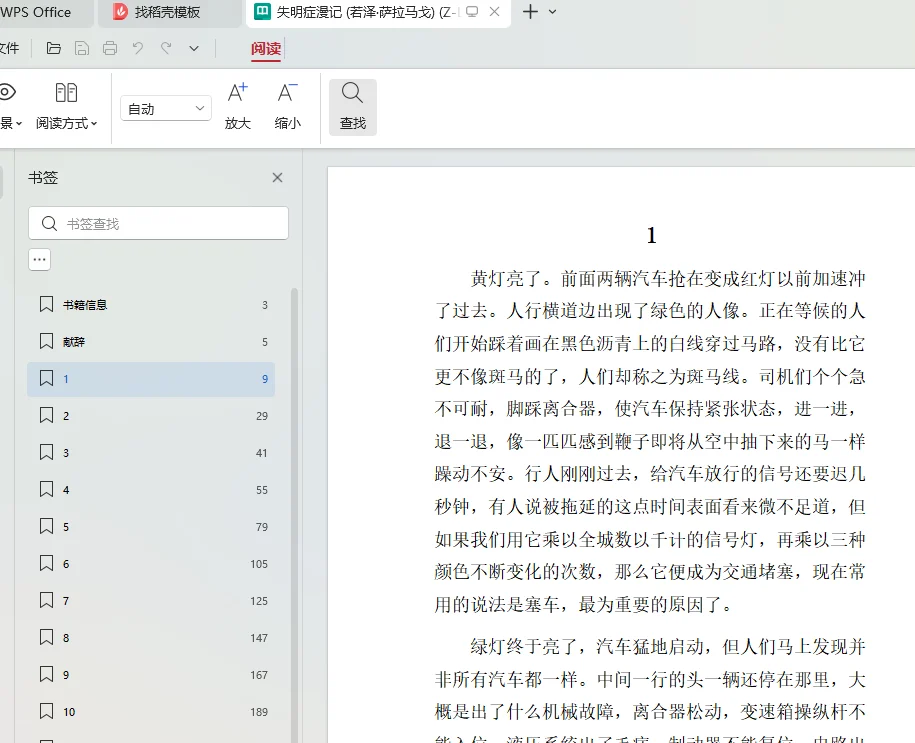This screenshot has height=743, width=915.
Task: Click the paragraph starting with 绿灯终于亮了
Action: [650, 689]
